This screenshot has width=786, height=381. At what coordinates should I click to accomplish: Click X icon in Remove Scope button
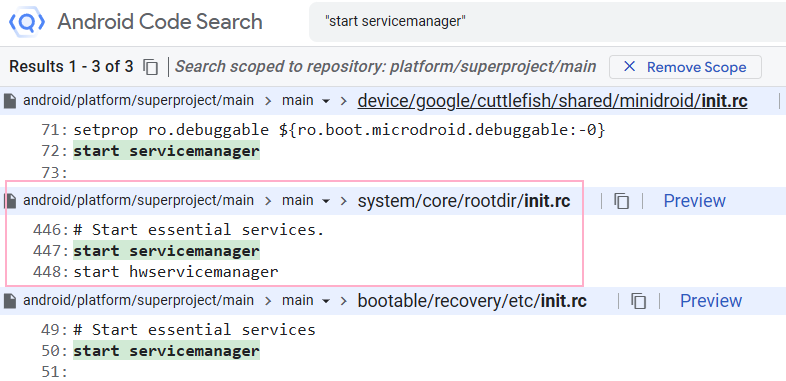click(x=629, y=67)
